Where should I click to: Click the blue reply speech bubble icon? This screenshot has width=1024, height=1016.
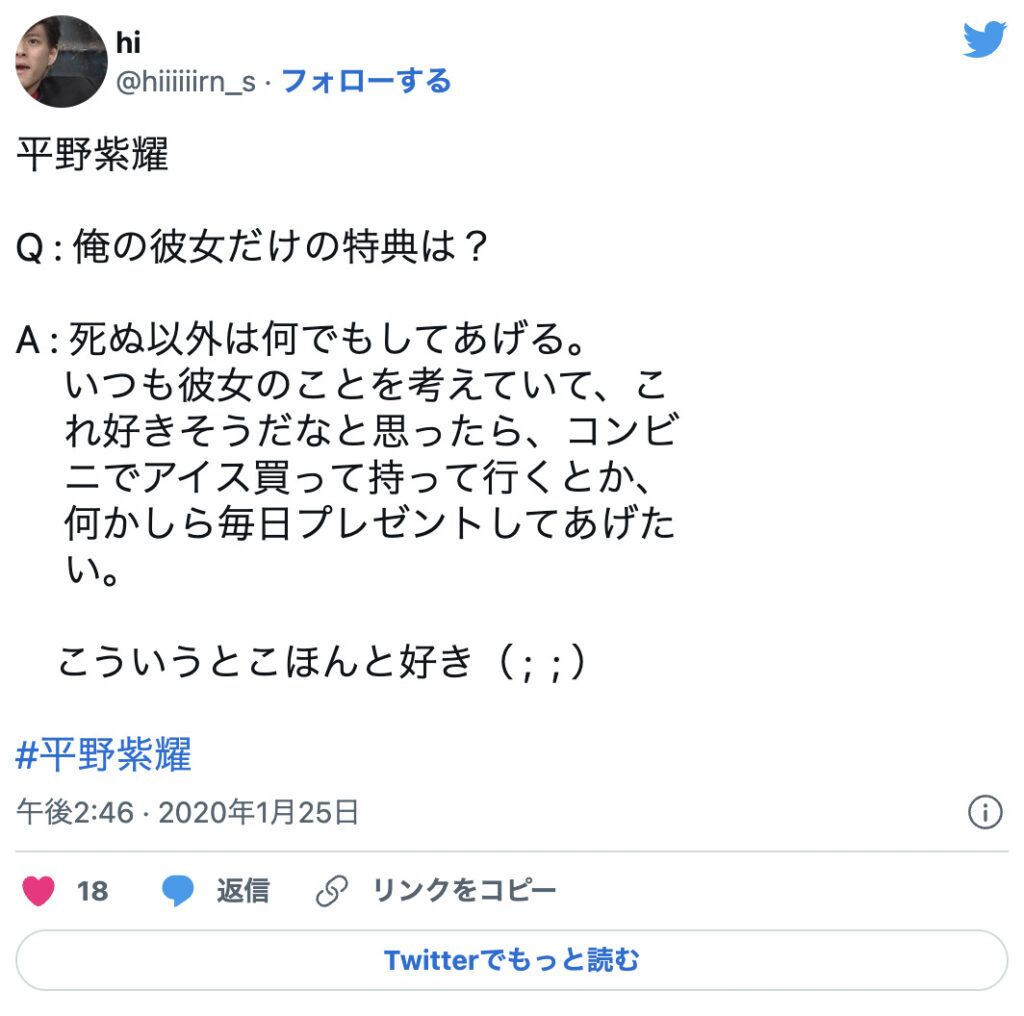[178, 890]
